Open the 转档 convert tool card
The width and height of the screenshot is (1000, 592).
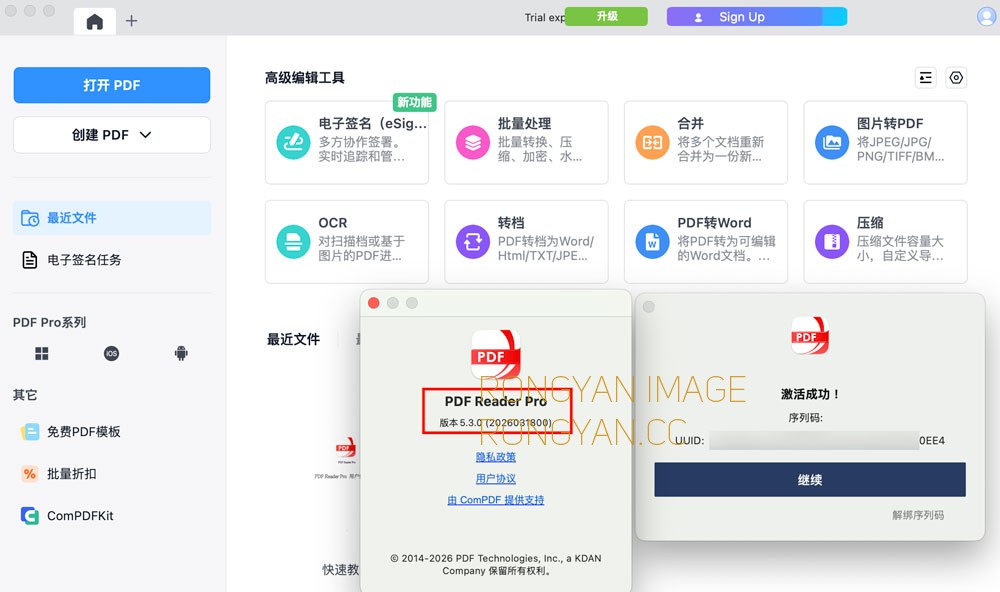click(x=526, y=242)
